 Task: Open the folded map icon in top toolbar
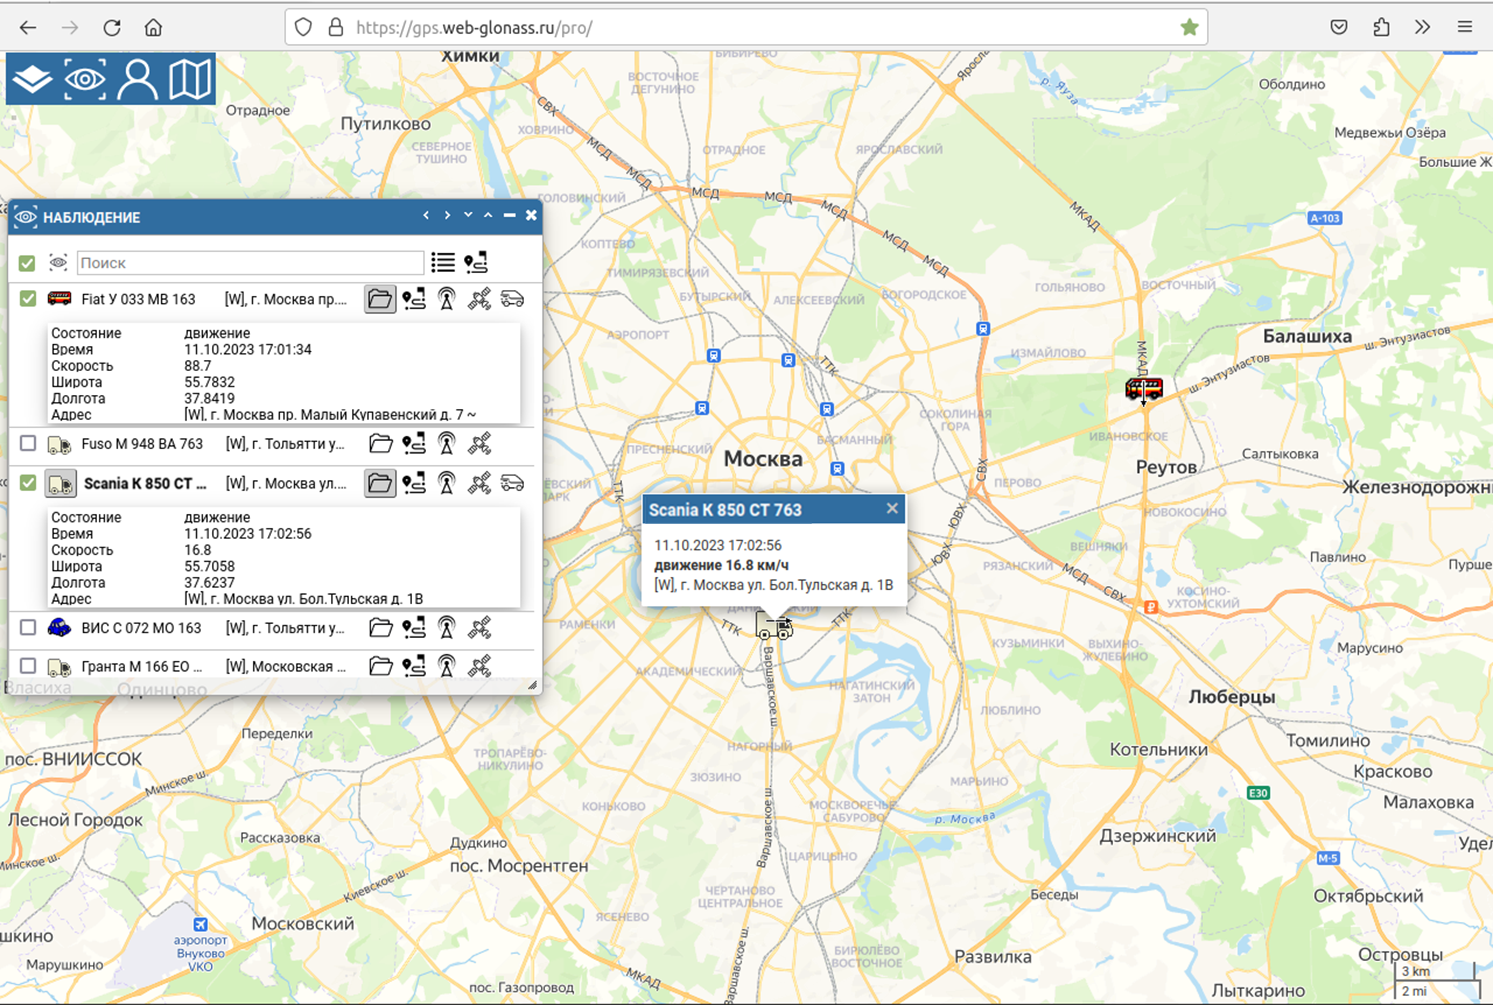point(190,79)
